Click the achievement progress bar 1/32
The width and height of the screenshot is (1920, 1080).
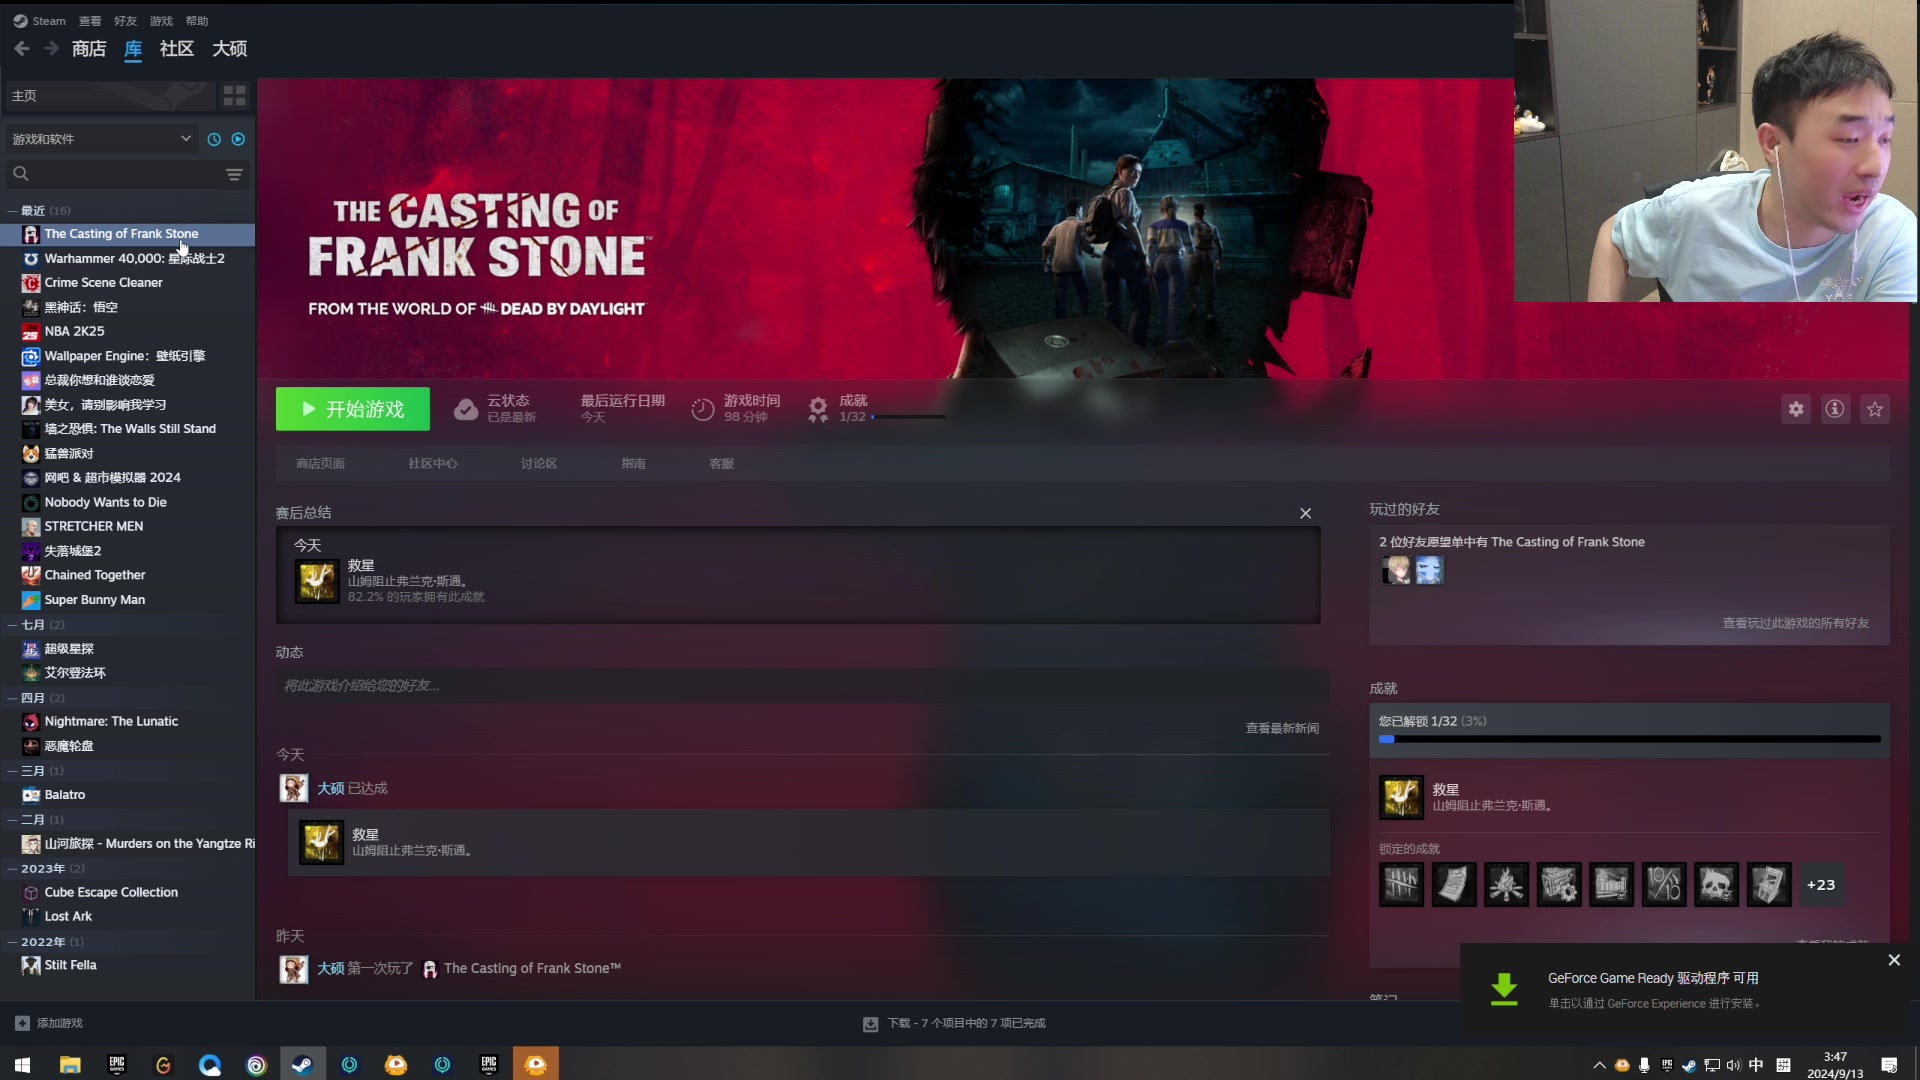click(1629, 739)
